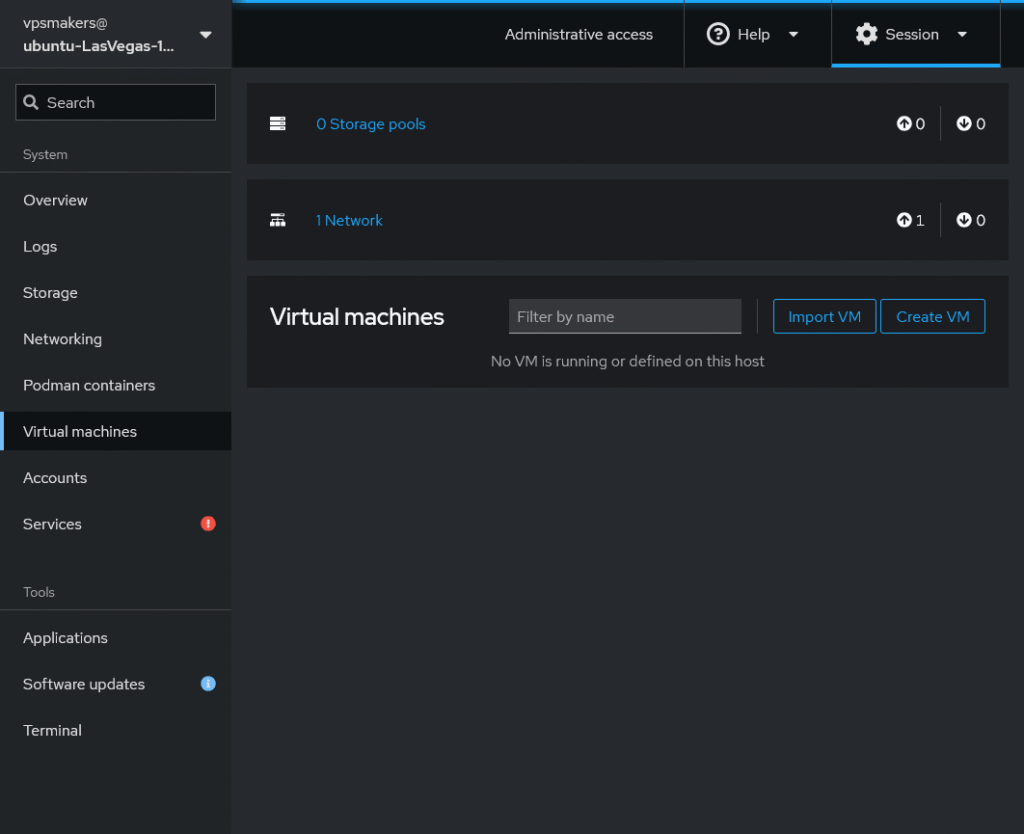Go to Software updates
This screenshot has width=1024, height=834.
tap(84, 684)
